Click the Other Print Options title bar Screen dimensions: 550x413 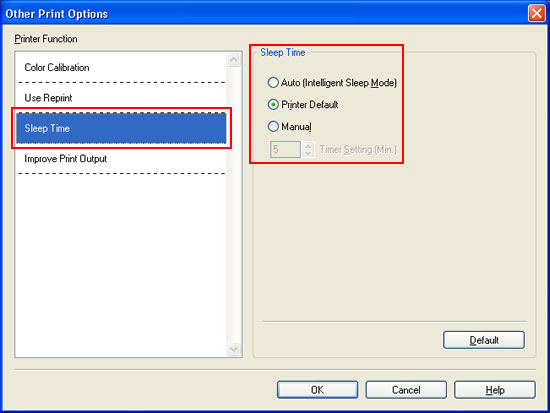point(263,14)
